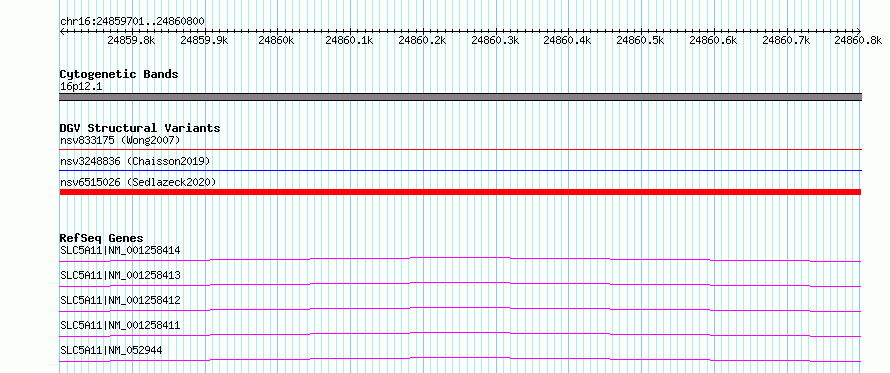Open SLC5A11|NM_001258412 transcript label
This screenshot has width=890, height=373.
tap(120, 300)
